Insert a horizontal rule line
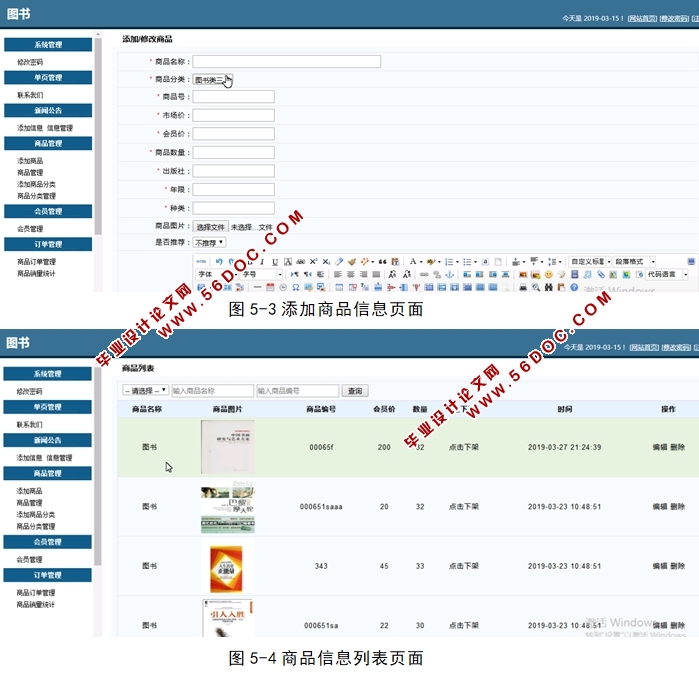 257,287
